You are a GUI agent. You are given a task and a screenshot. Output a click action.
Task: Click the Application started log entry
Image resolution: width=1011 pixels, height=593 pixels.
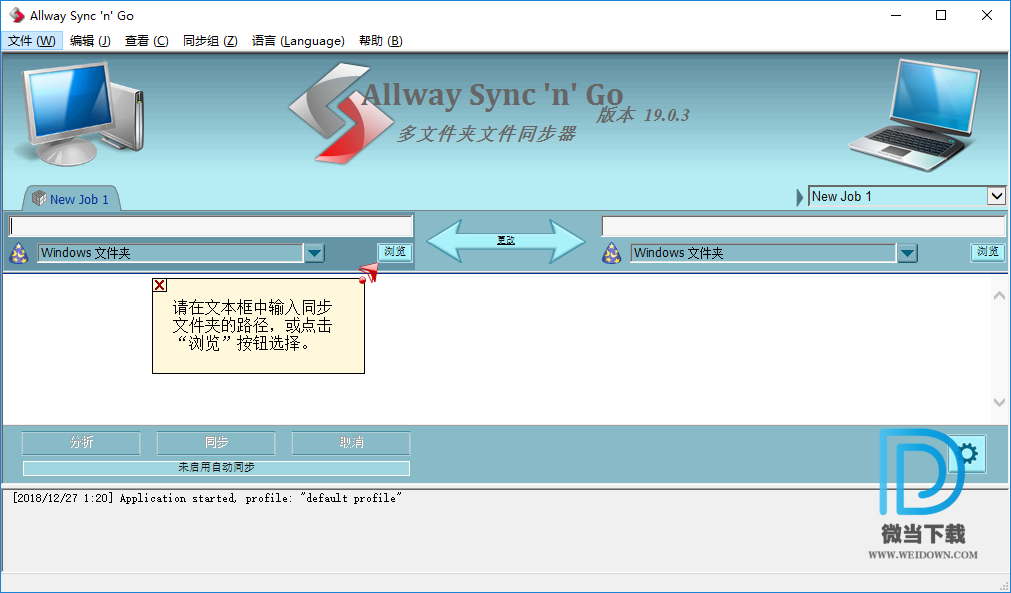pyautogui.click(x=206, y=498)
